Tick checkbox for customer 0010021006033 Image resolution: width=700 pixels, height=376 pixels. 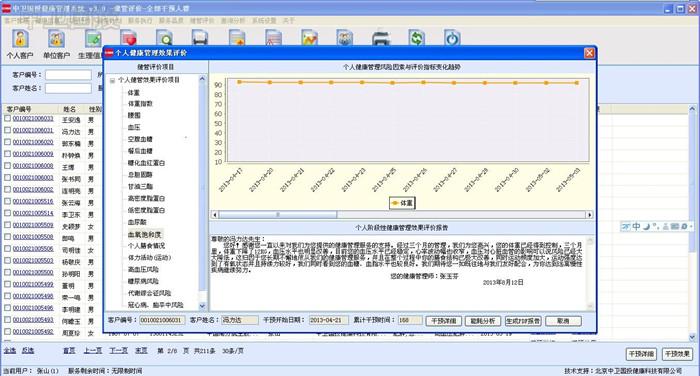click(x=8, y=119)
